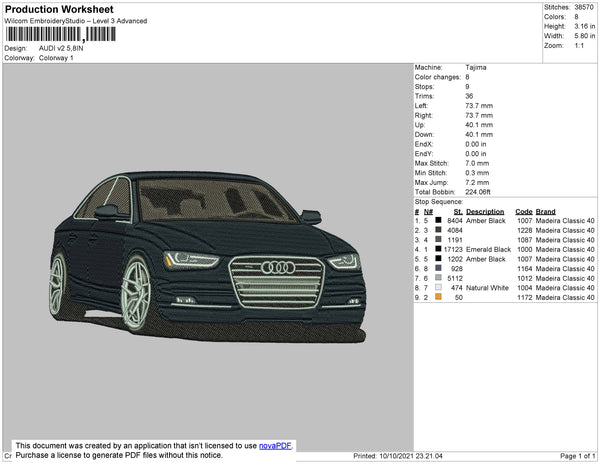
Task: Click the stitch count '38570'
Action: [x=584, y=7]
